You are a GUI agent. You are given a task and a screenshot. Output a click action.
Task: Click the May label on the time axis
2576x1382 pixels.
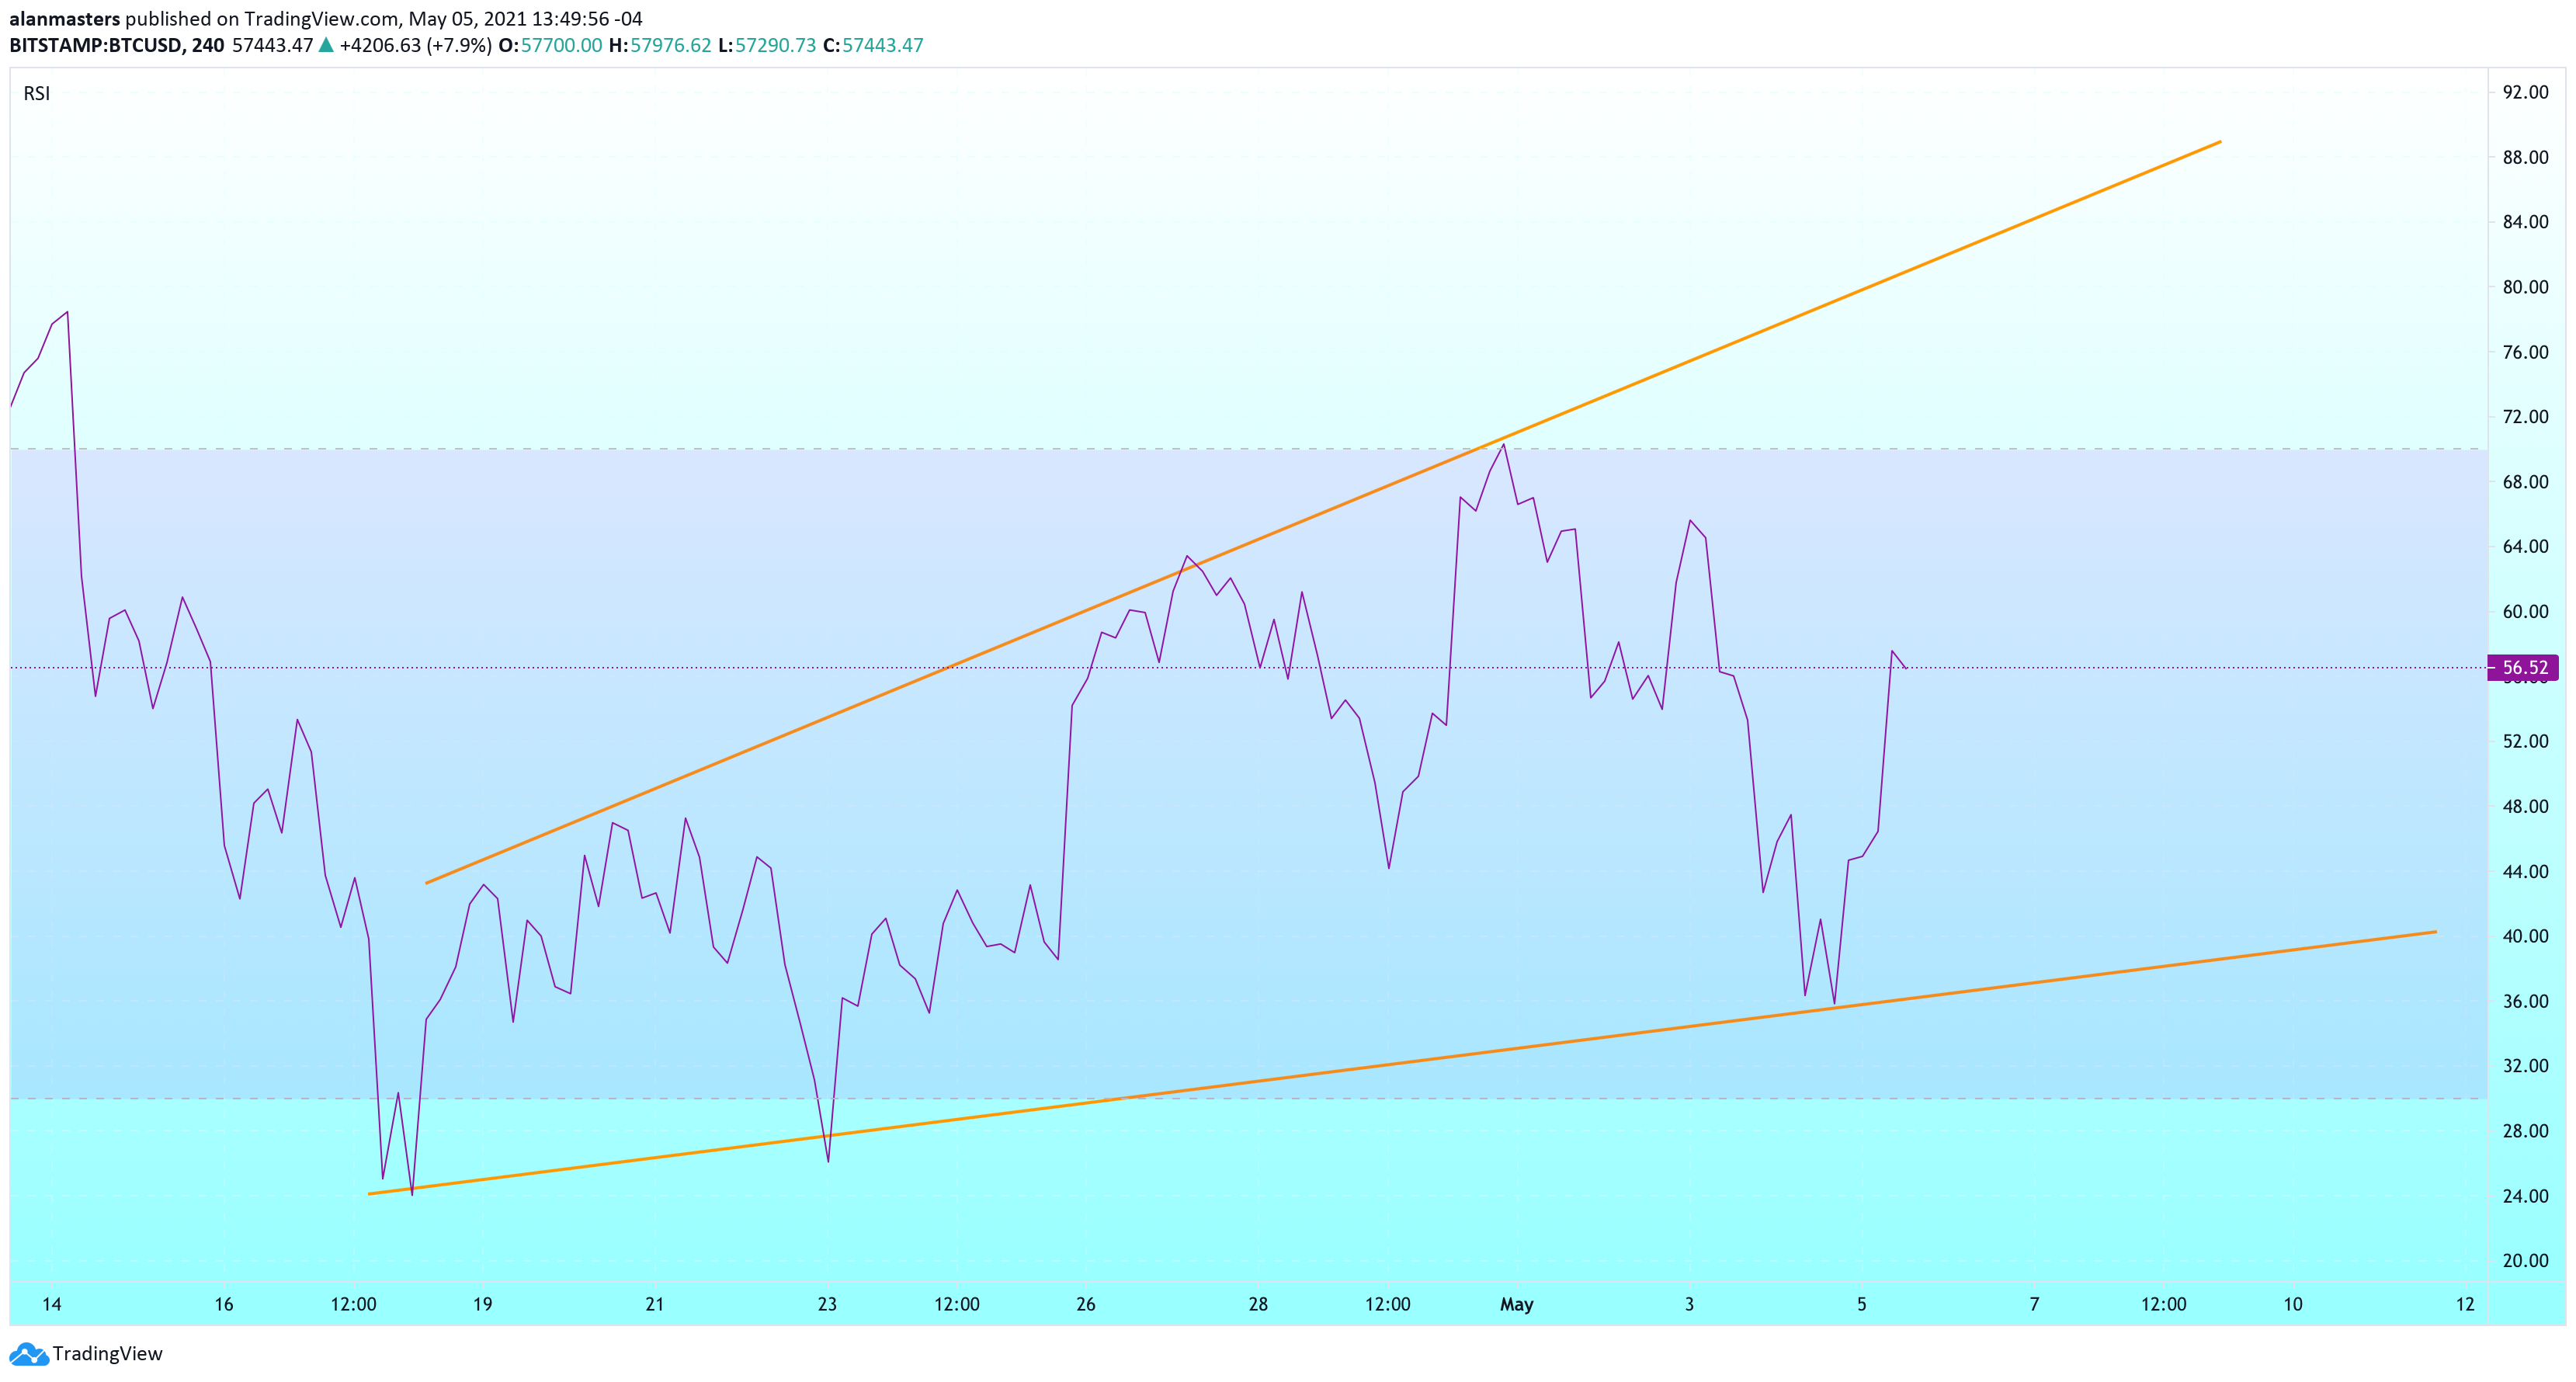[1517, 1305]
